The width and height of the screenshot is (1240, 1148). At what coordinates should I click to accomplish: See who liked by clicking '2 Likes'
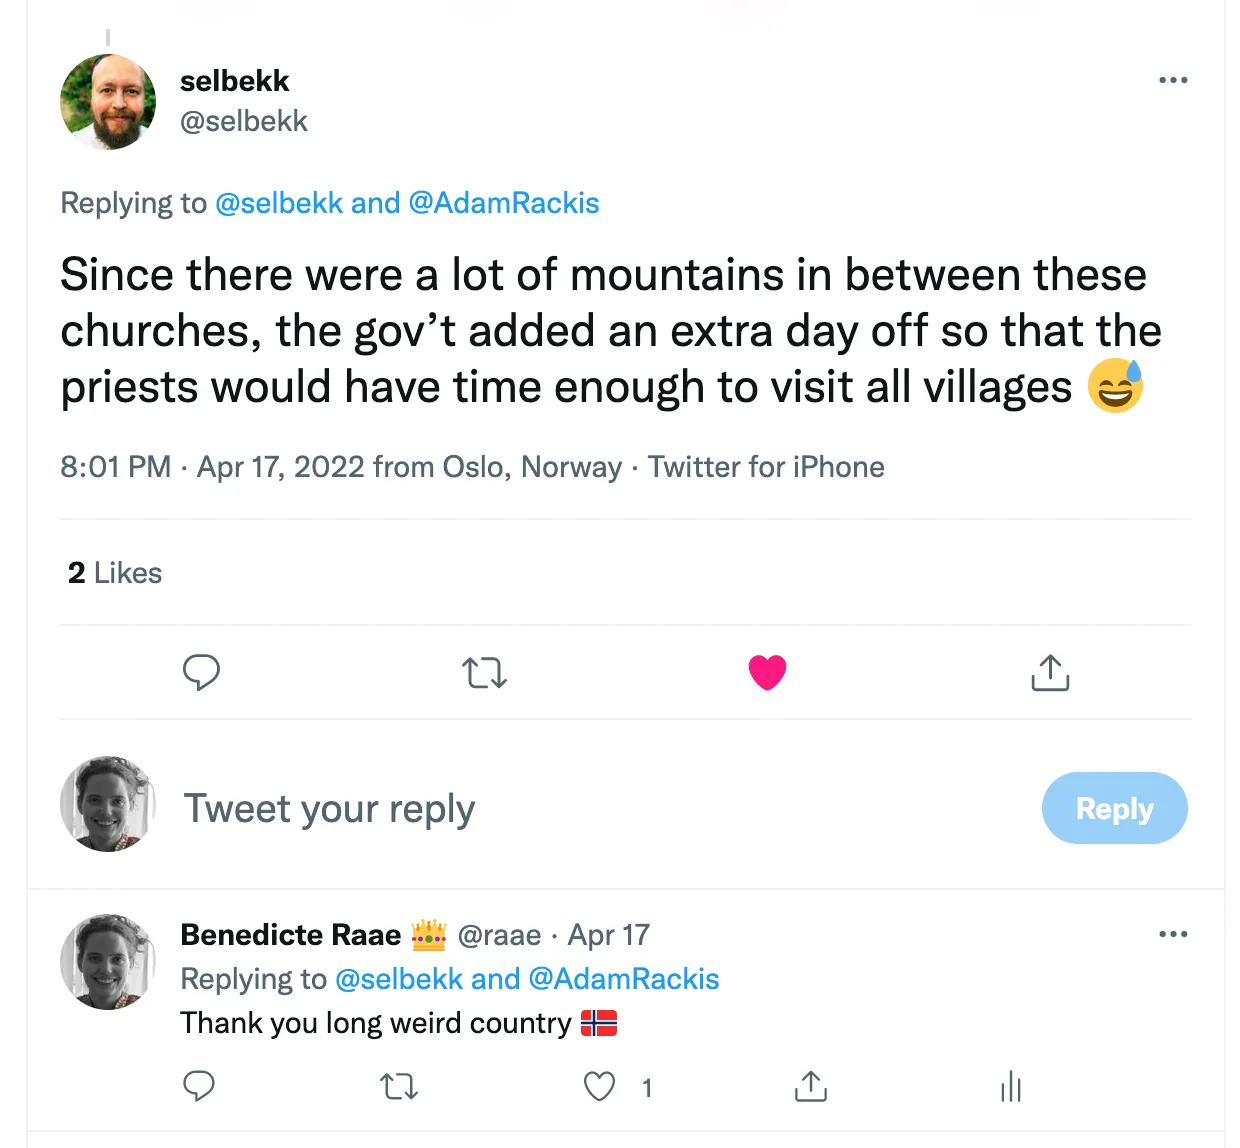pyautogui.click(x=114, y=572)
